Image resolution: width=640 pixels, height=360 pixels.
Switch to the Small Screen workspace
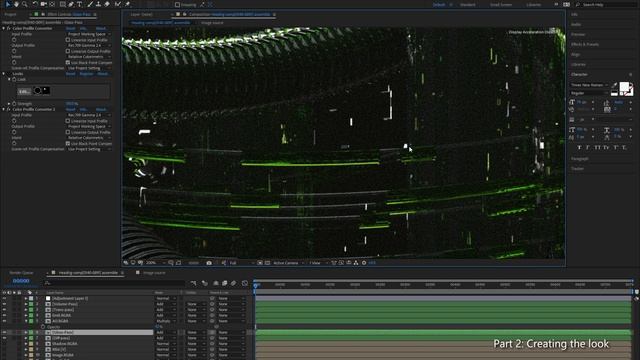point(501,4)
